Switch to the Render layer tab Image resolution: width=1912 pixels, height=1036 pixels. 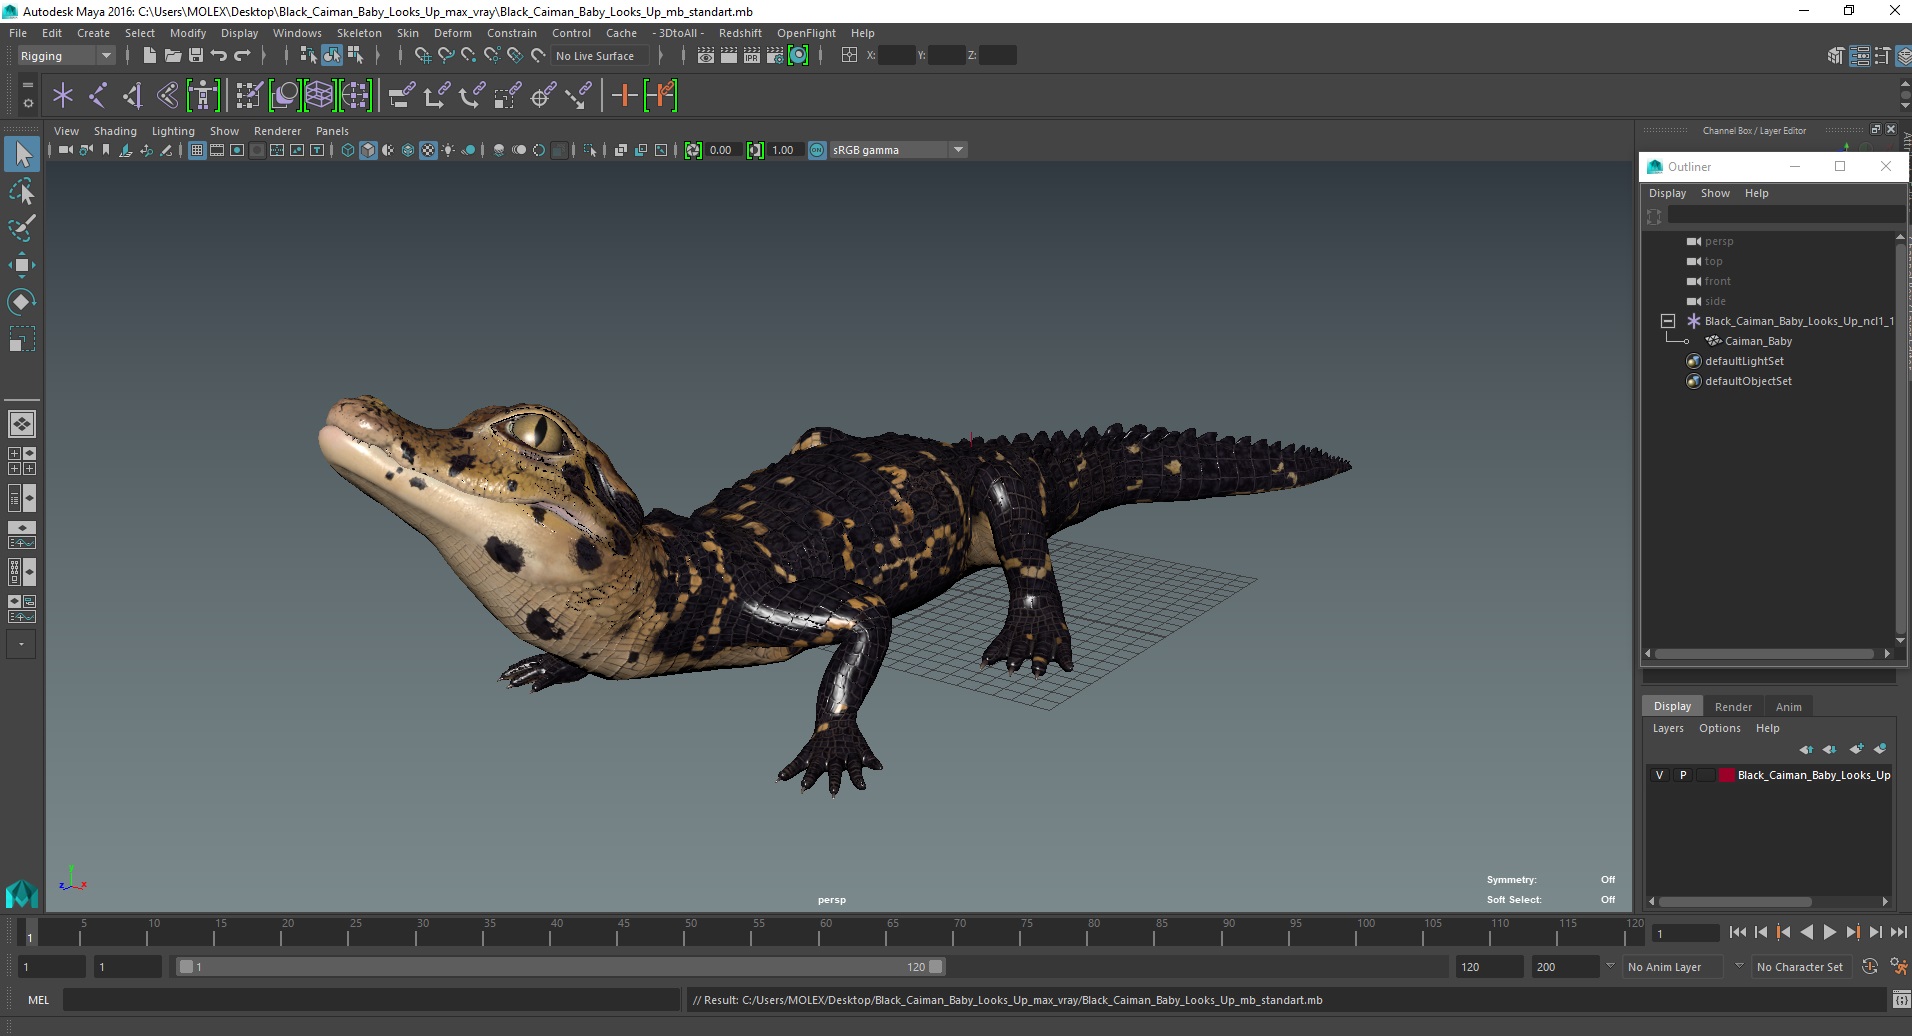click(x=1733, y=706)
